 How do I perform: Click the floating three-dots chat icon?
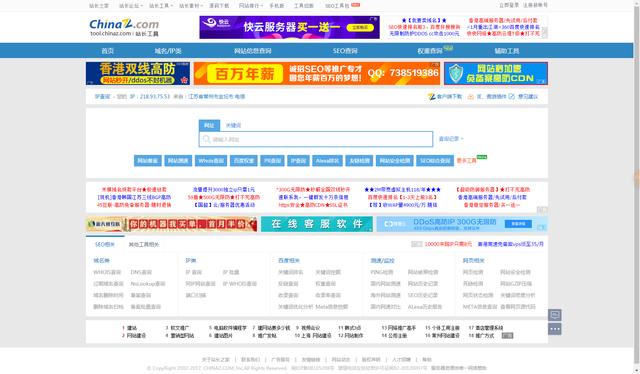point(554,329)
